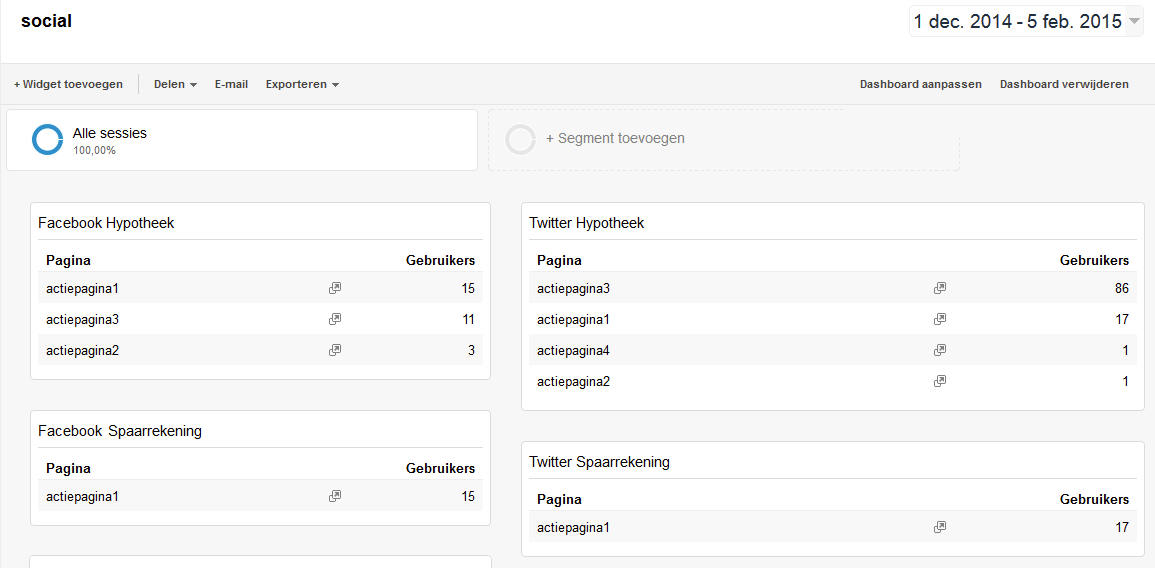1155x568 pixels.
Task: Click Segment toevoegen placeholder
Action: coord(614,139)
